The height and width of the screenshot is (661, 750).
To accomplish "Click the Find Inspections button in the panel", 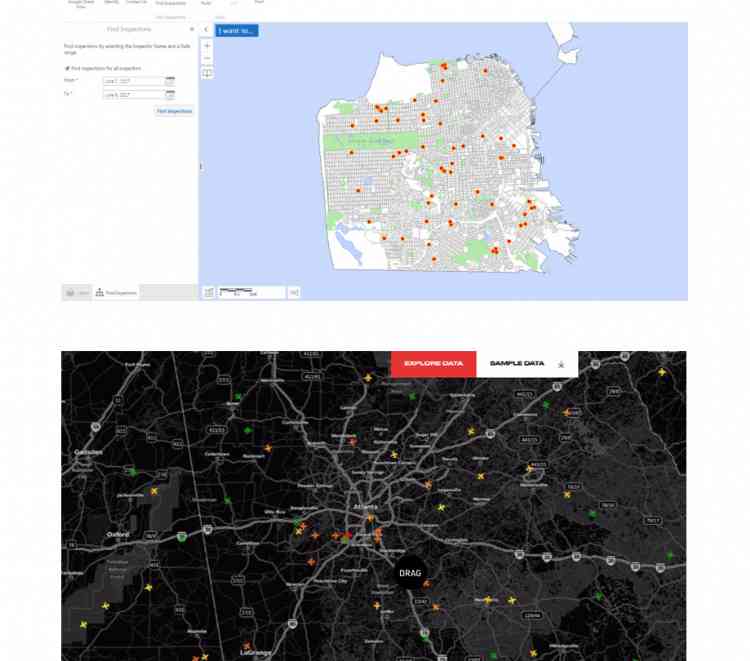I will point(174,111).
